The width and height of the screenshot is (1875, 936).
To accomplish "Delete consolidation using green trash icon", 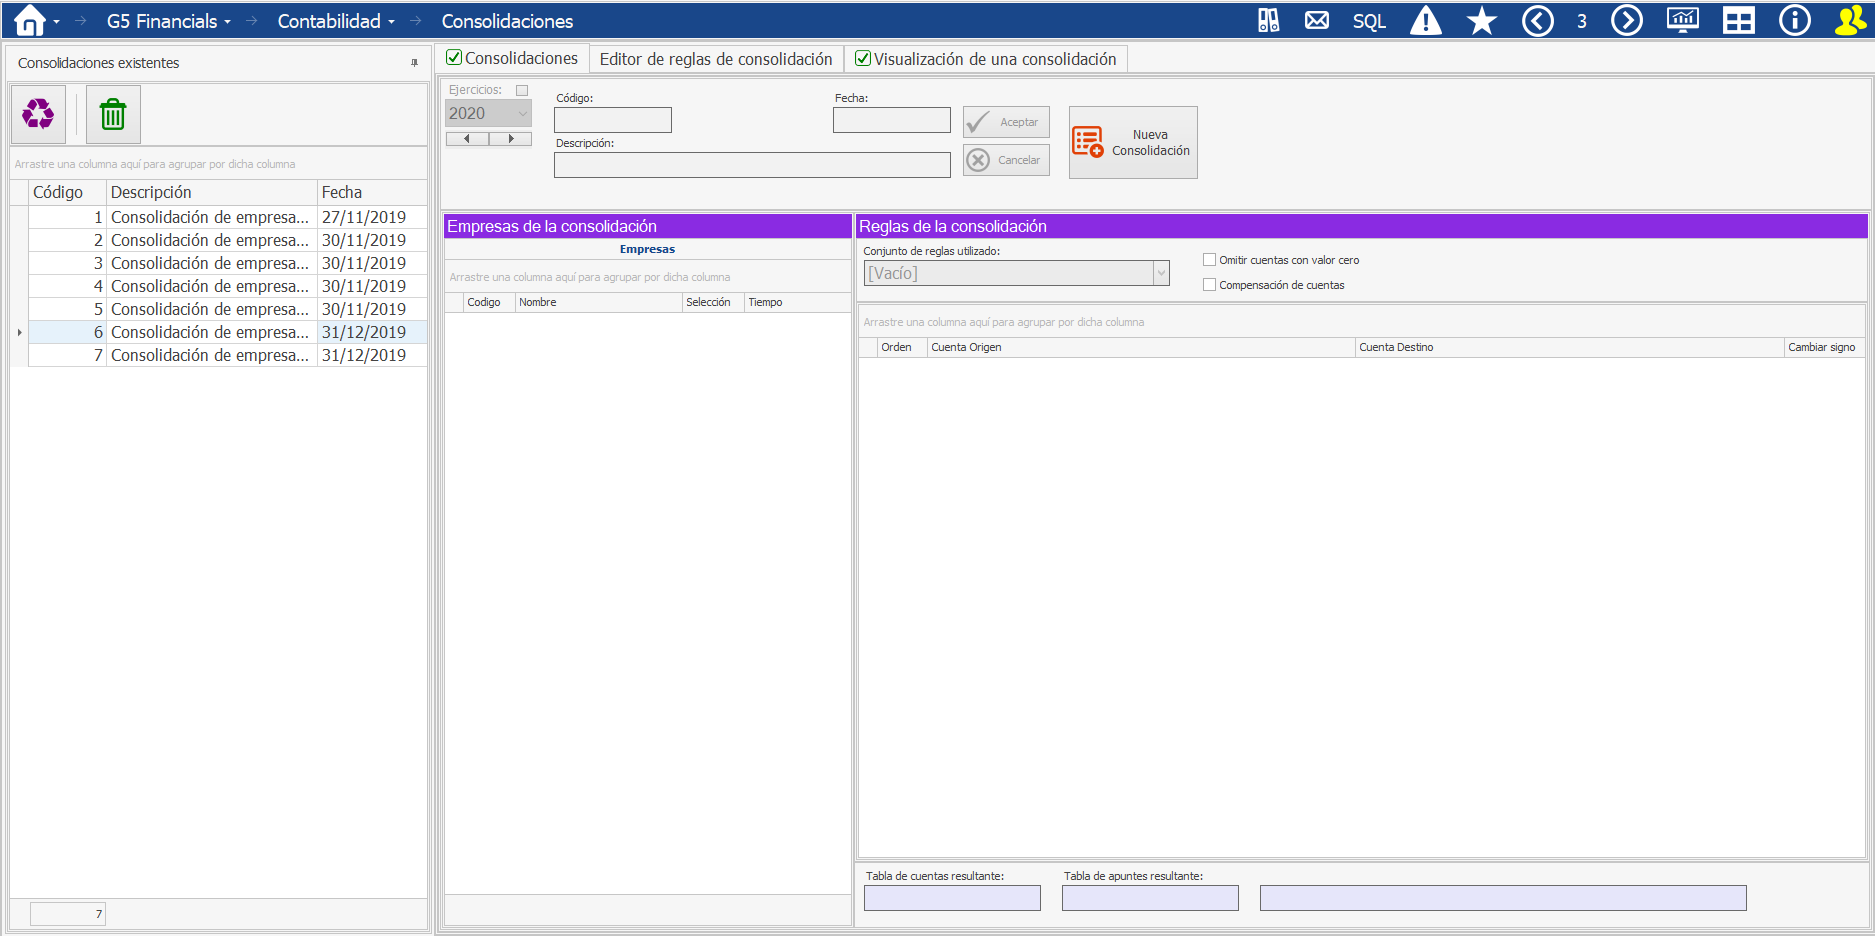I will click(x=113, y=114).
